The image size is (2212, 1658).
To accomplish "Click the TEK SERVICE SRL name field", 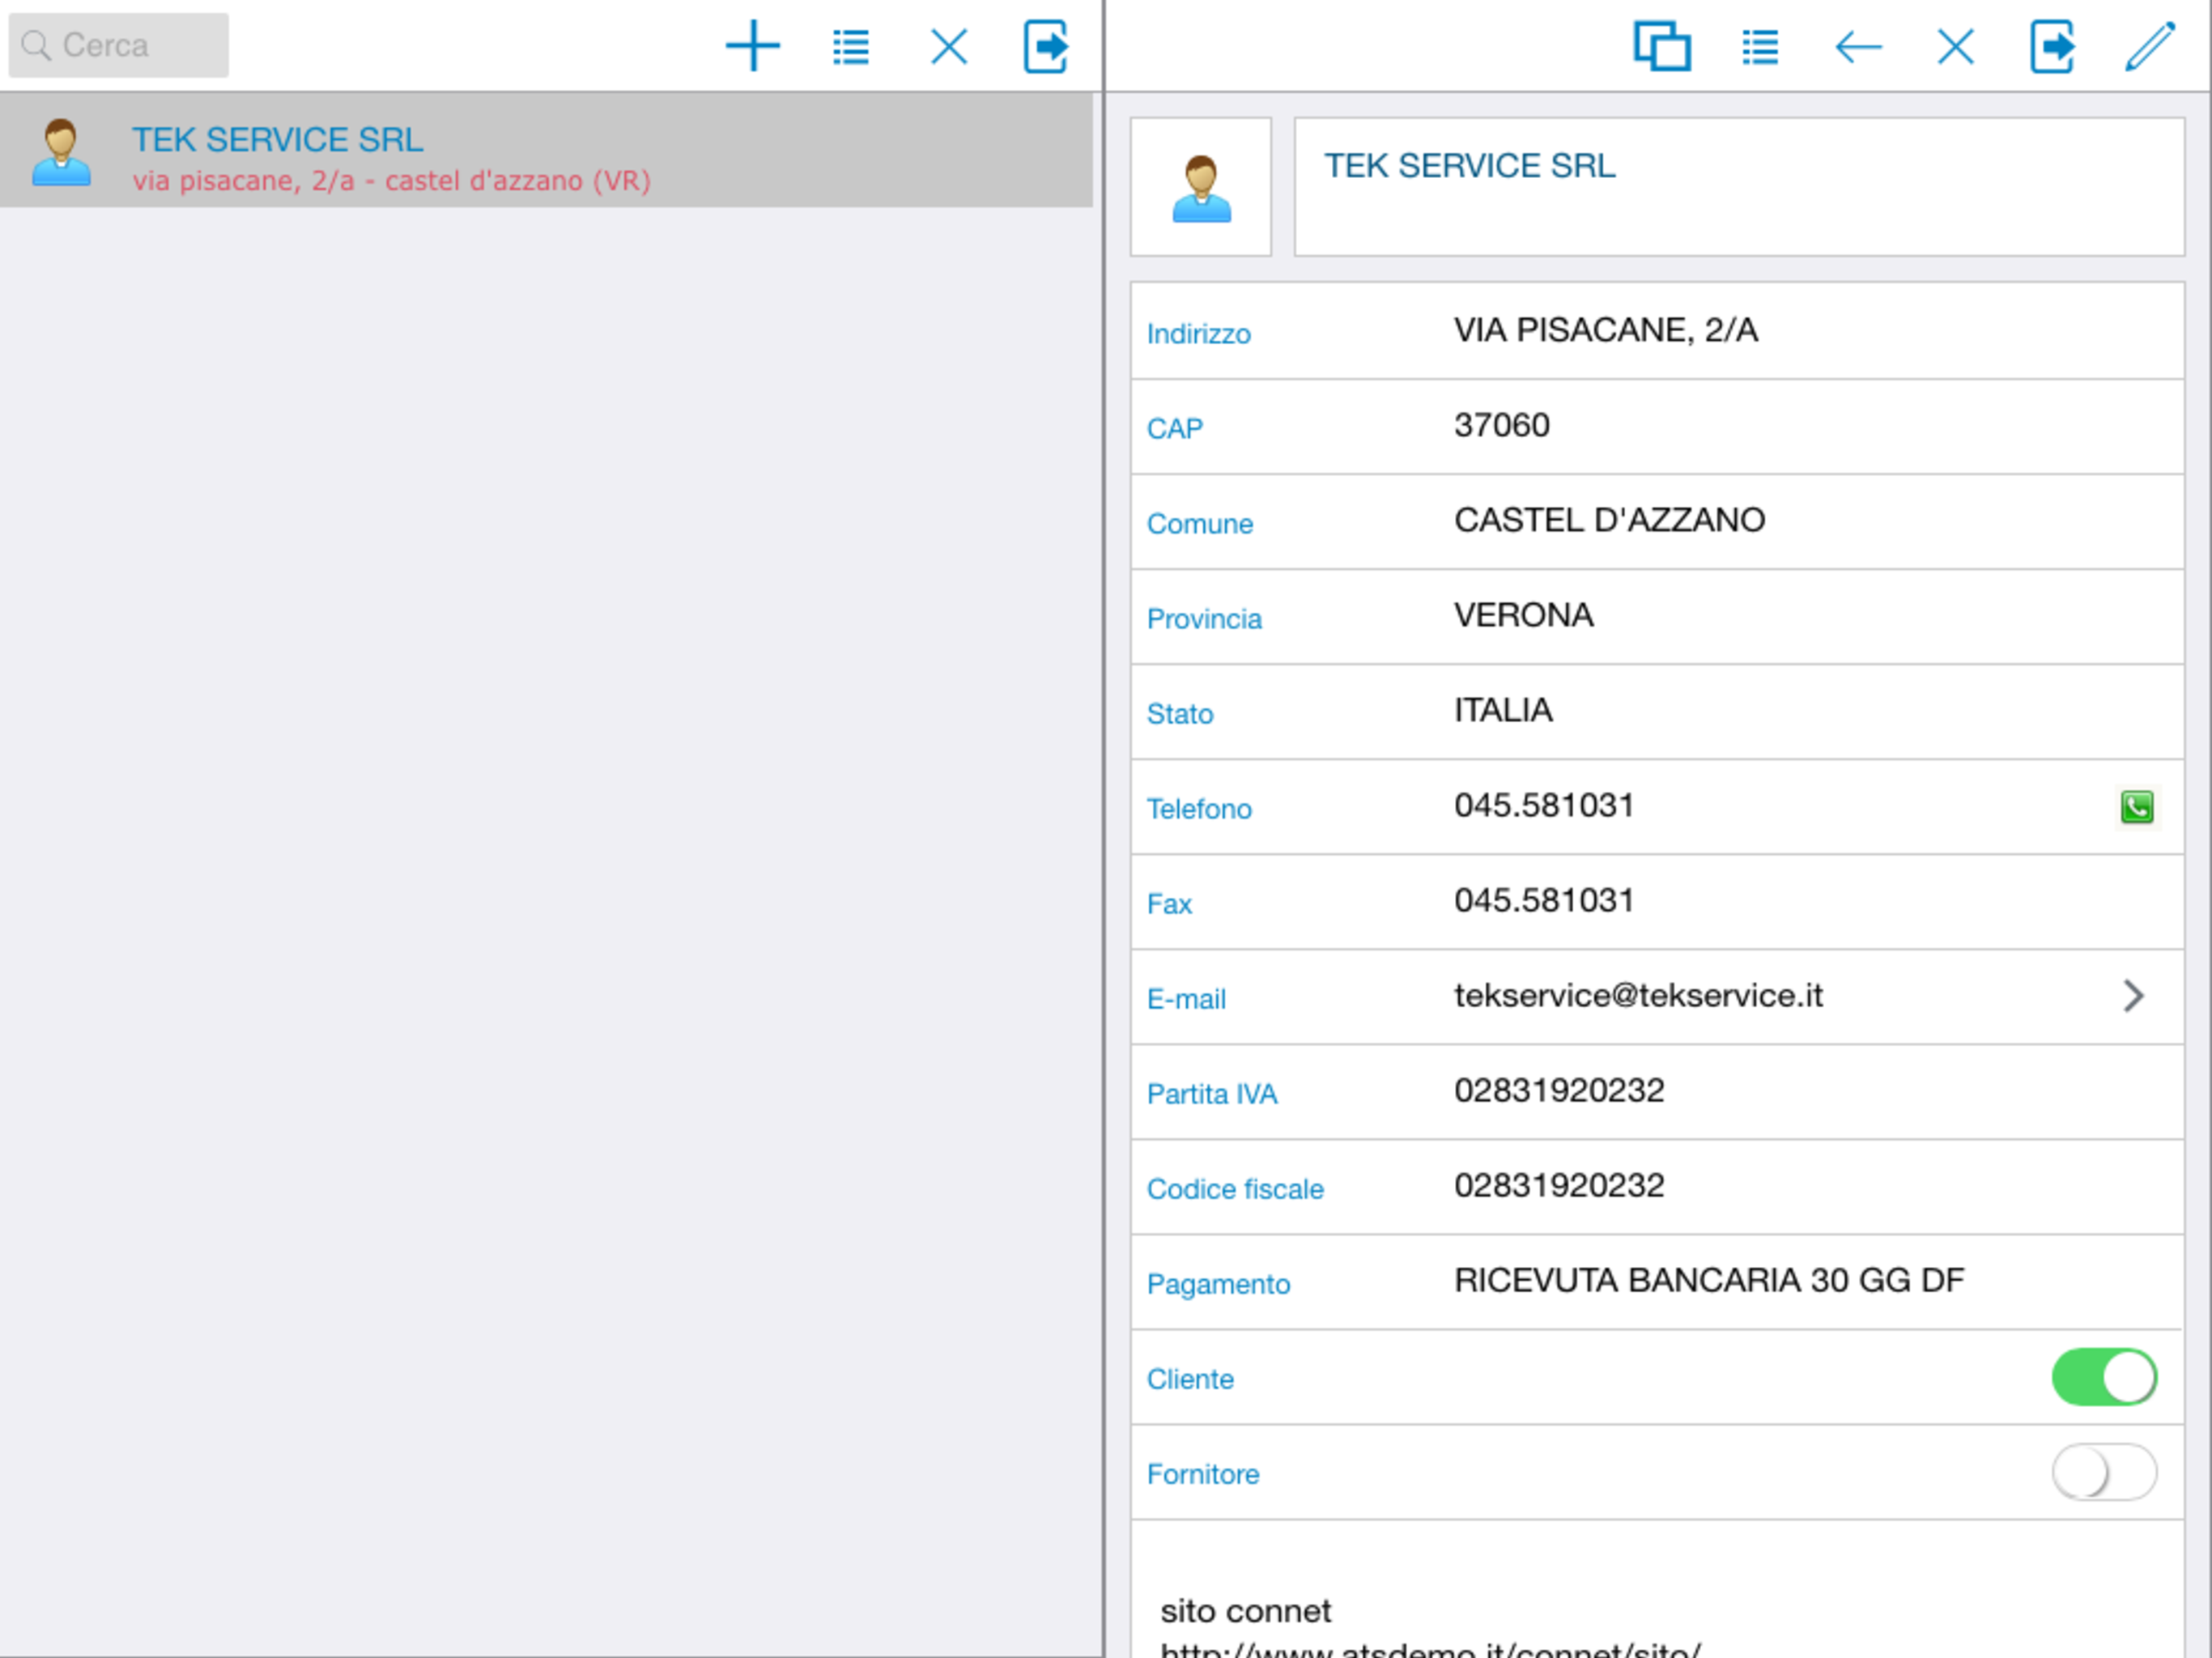I will click(1738, 187).
